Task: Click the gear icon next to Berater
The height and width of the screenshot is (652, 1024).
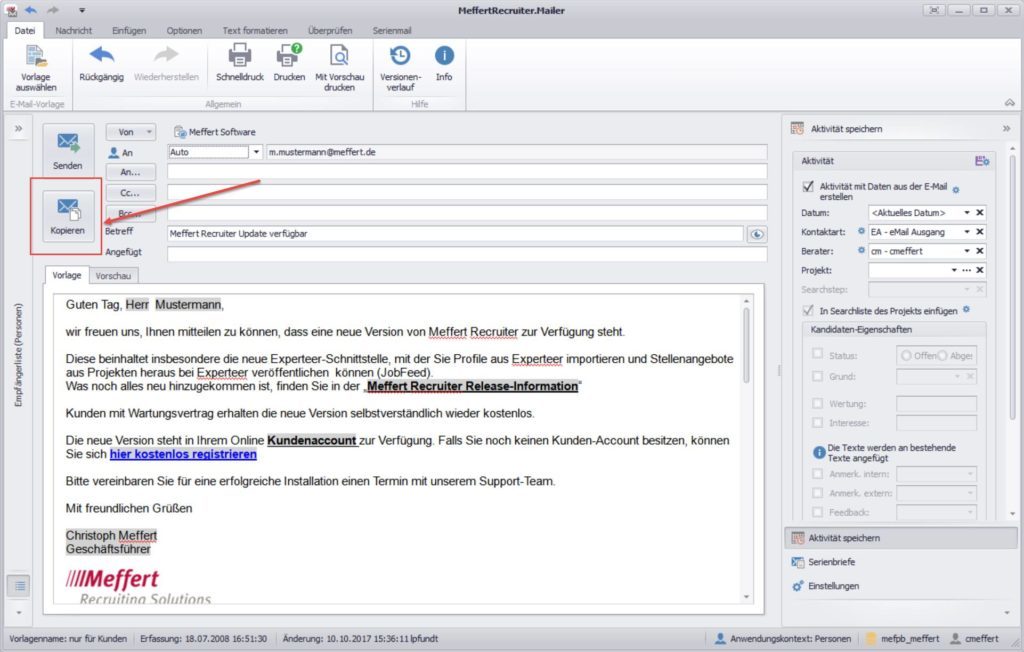Action: coord(861,250)
